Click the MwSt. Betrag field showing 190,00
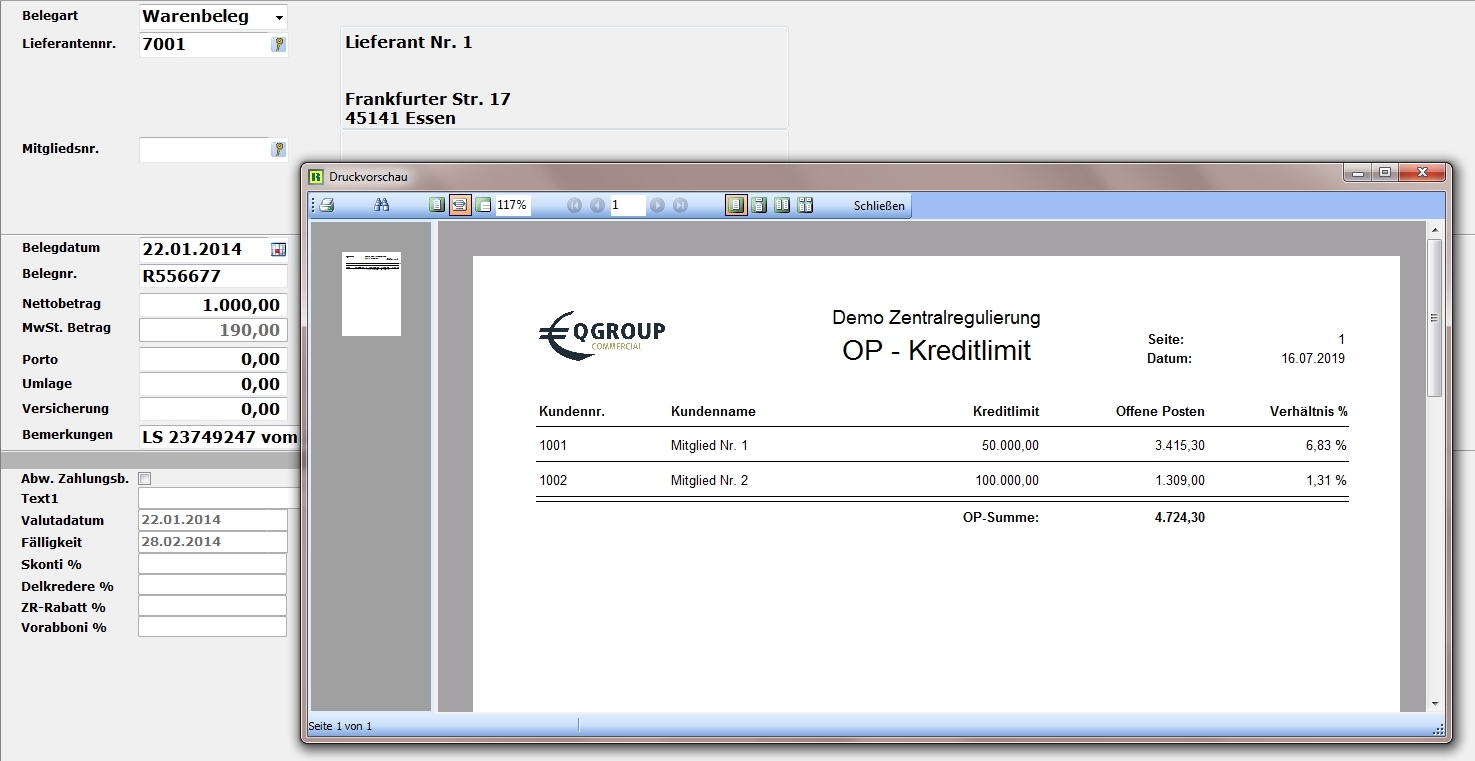 pos(213,330)
